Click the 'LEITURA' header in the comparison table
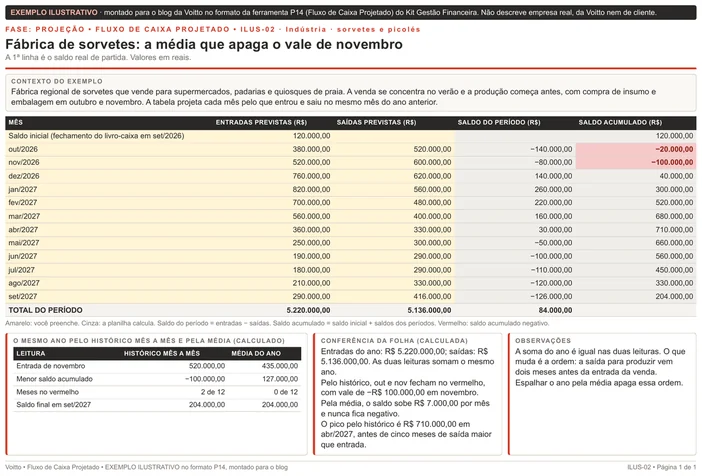 [x=30, y=353]
